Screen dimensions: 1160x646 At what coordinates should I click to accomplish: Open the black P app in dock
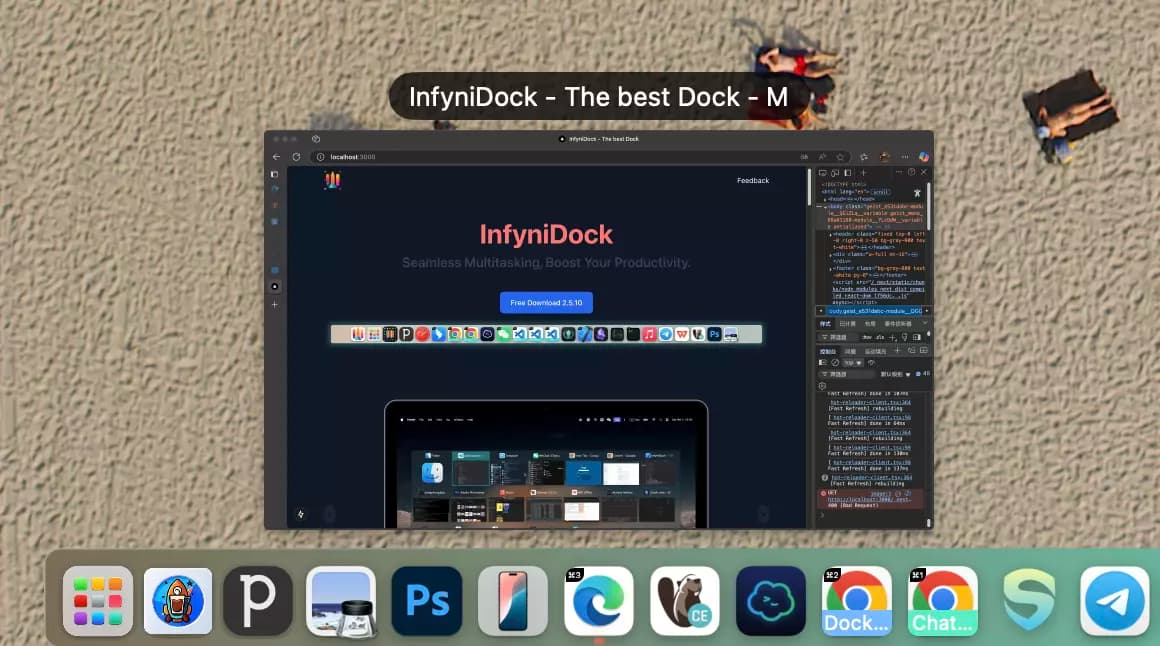[257, 601]
